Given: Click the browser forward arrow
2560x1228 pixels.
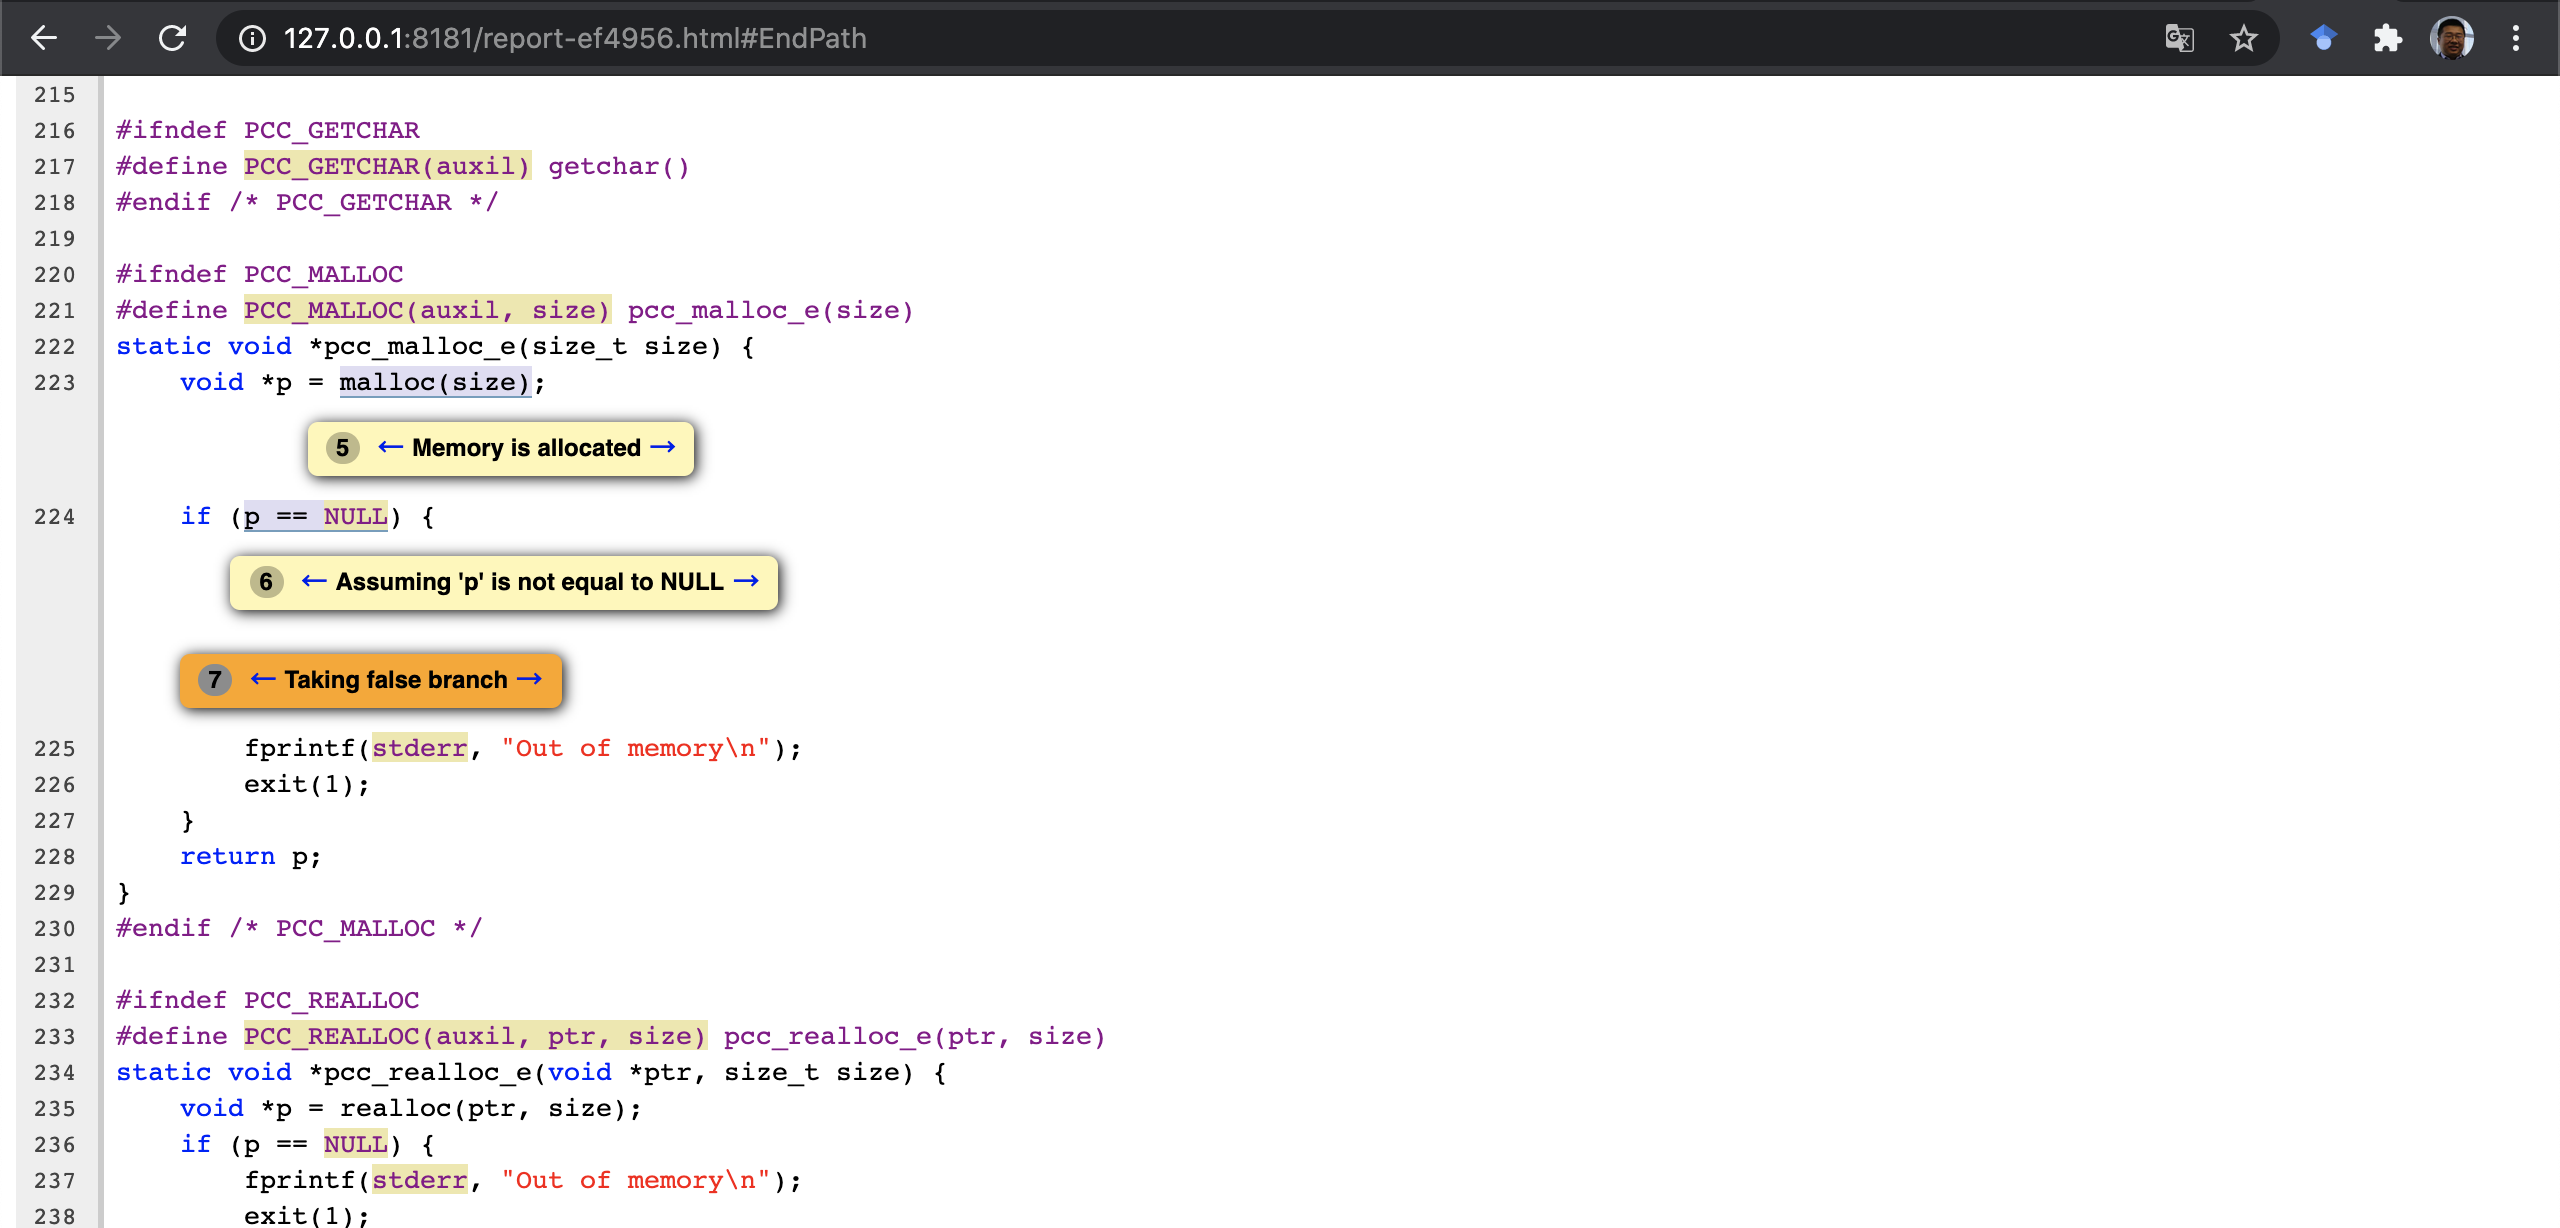Looking at the screenshot, I should [108, 38].
